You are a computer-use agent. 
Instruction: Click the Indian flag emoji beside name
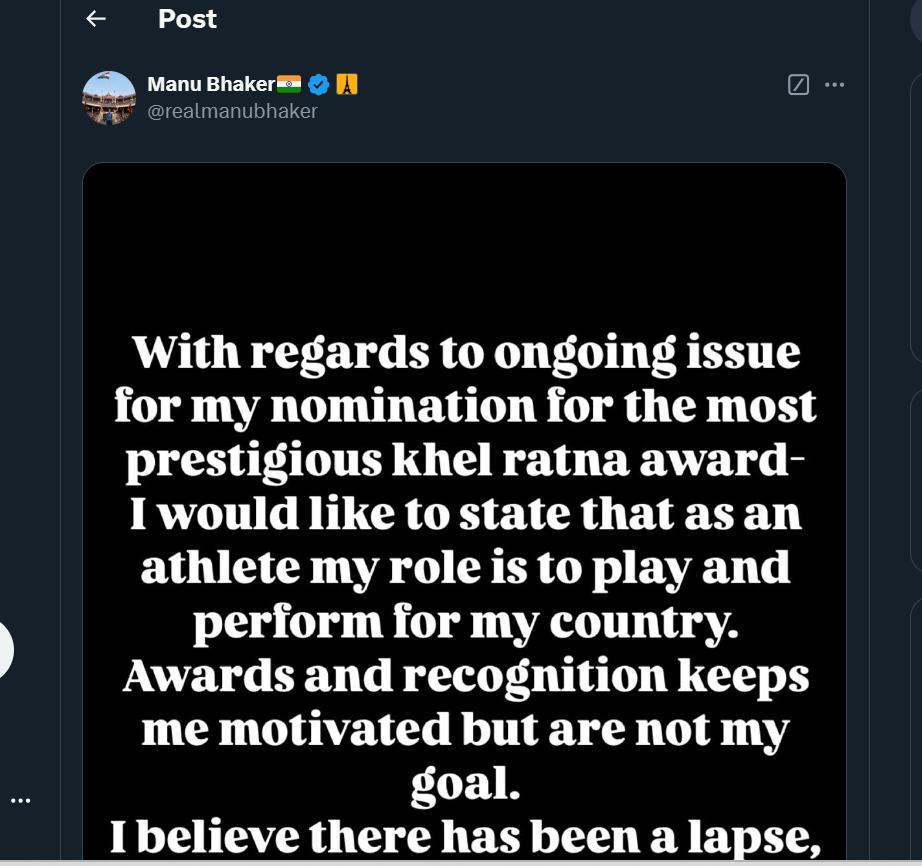[x=289, y=84]
